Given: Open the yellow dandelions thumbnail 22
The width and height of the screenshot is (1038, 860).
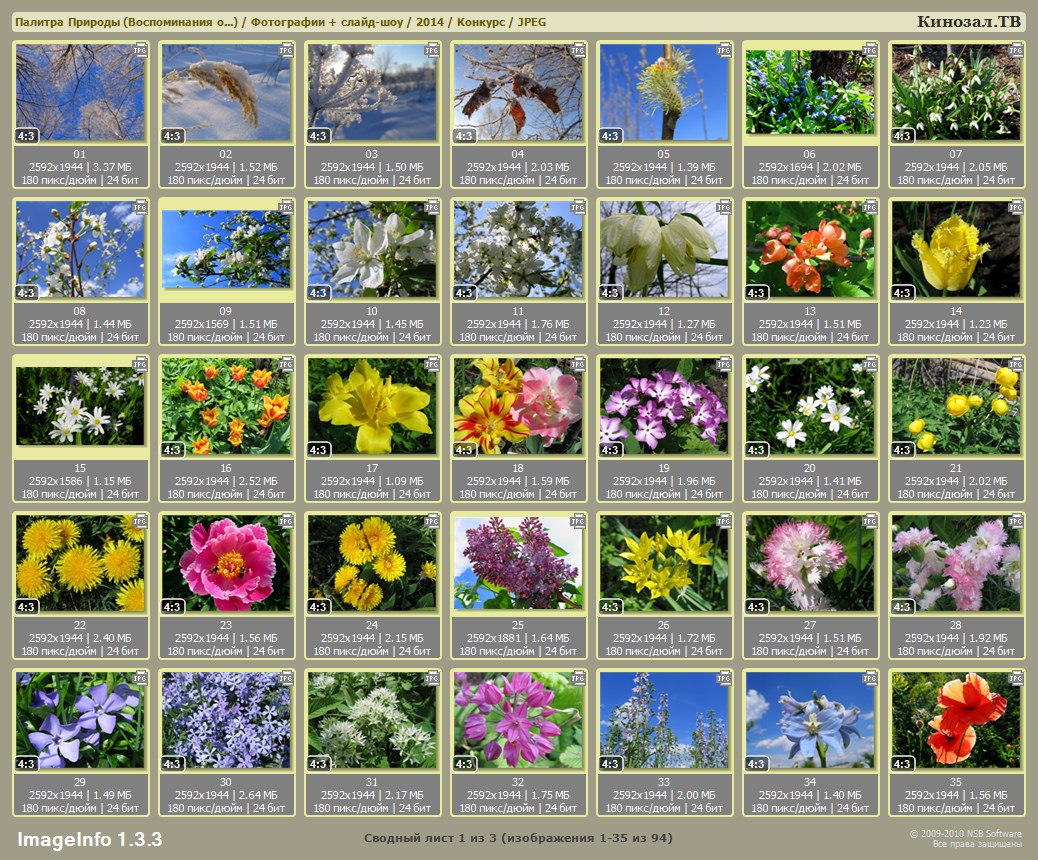Looking at the screenshot, I should 80,563.
